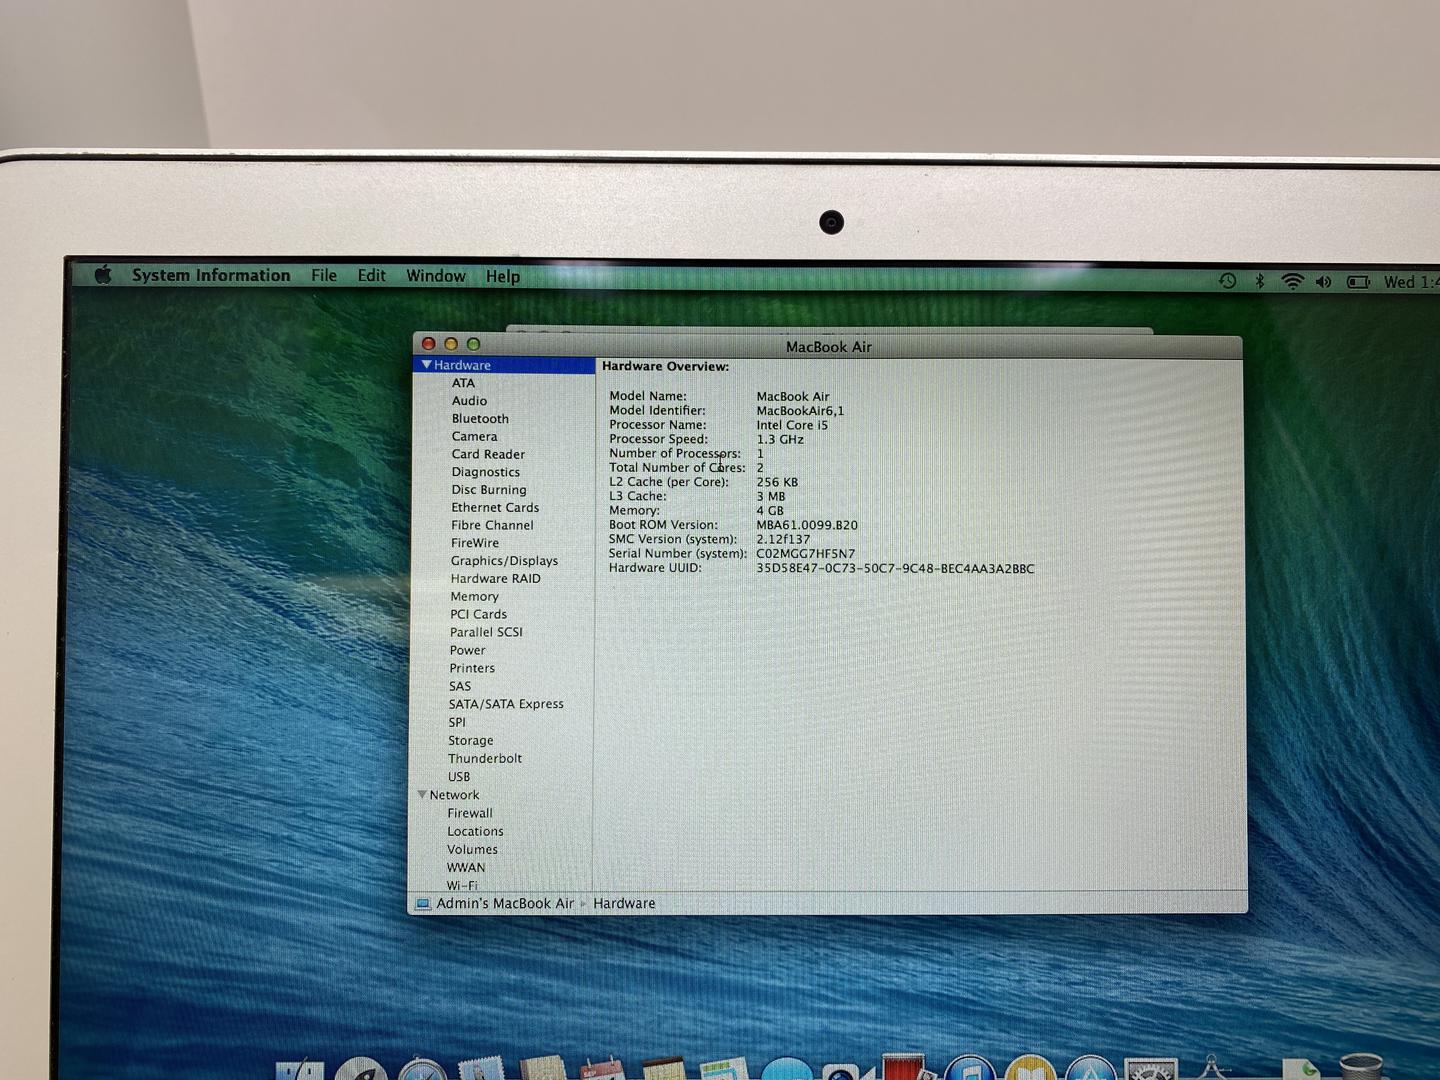Open Photo Booth red curtain Dock icon

(x=908, y=1066)
